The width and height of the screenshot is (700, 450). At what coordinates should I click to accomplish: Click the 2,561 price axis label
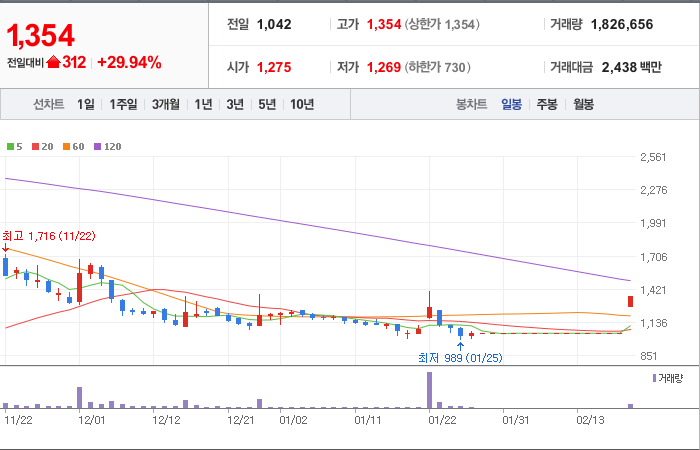point(653,157)
